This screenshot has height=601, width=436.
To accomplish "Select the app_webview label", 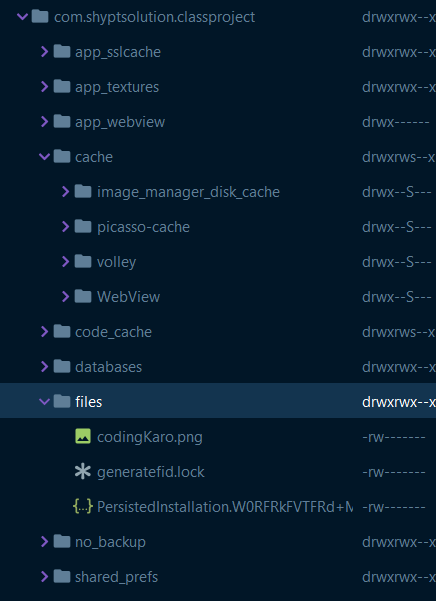I will click(x=120, y=122).
